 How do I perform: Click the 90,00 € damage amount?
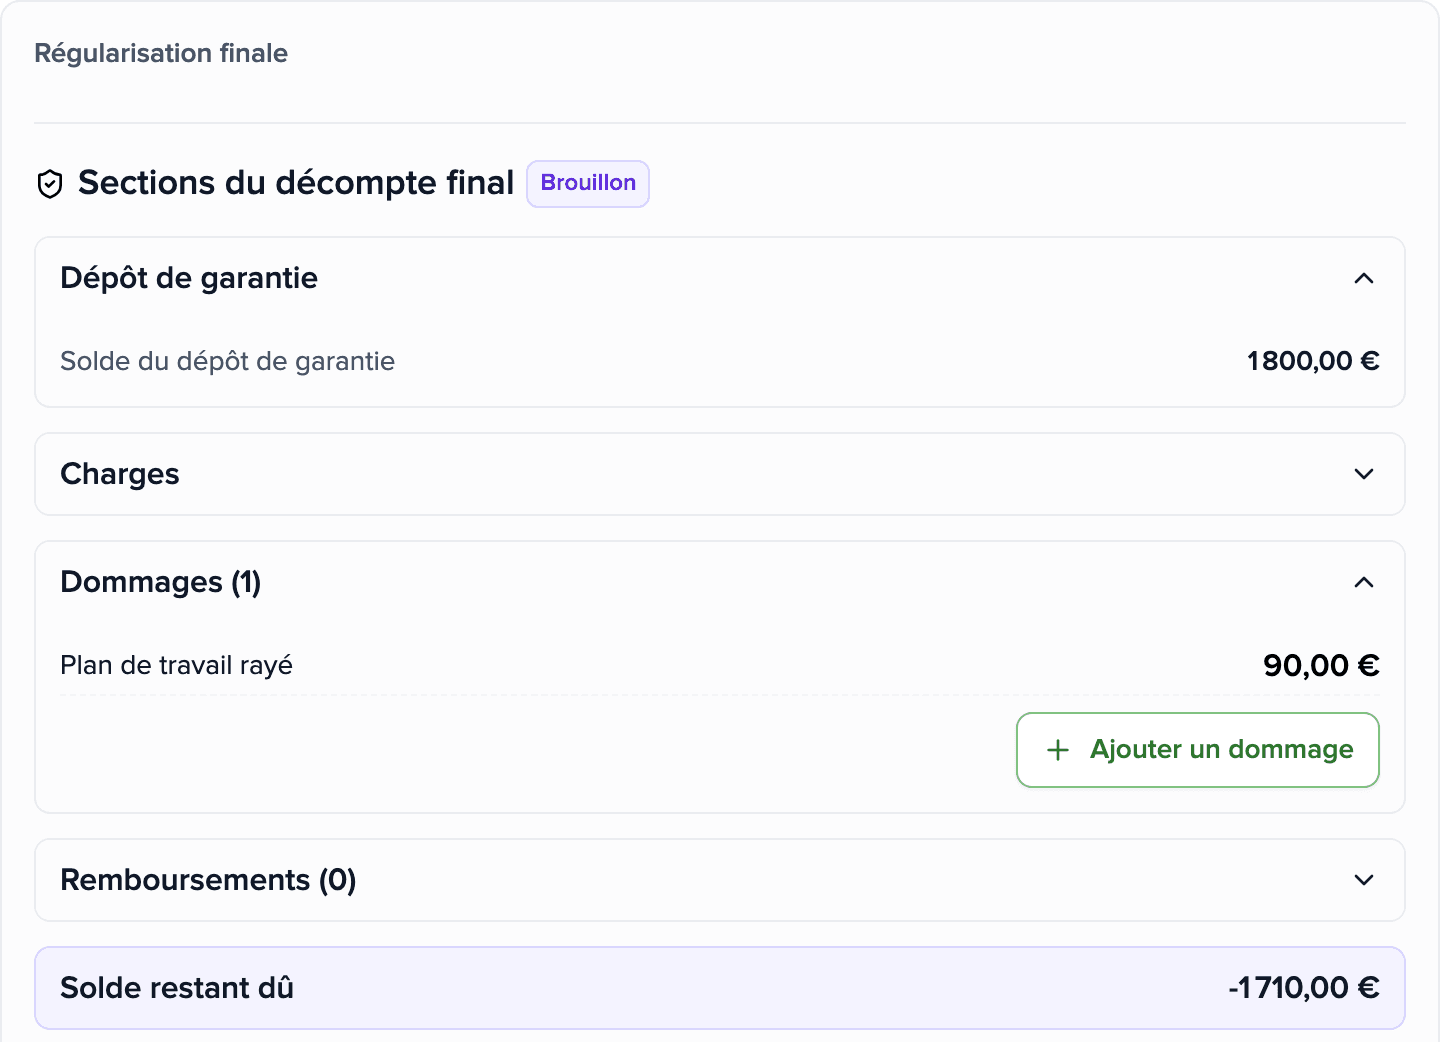point(1321,666)
